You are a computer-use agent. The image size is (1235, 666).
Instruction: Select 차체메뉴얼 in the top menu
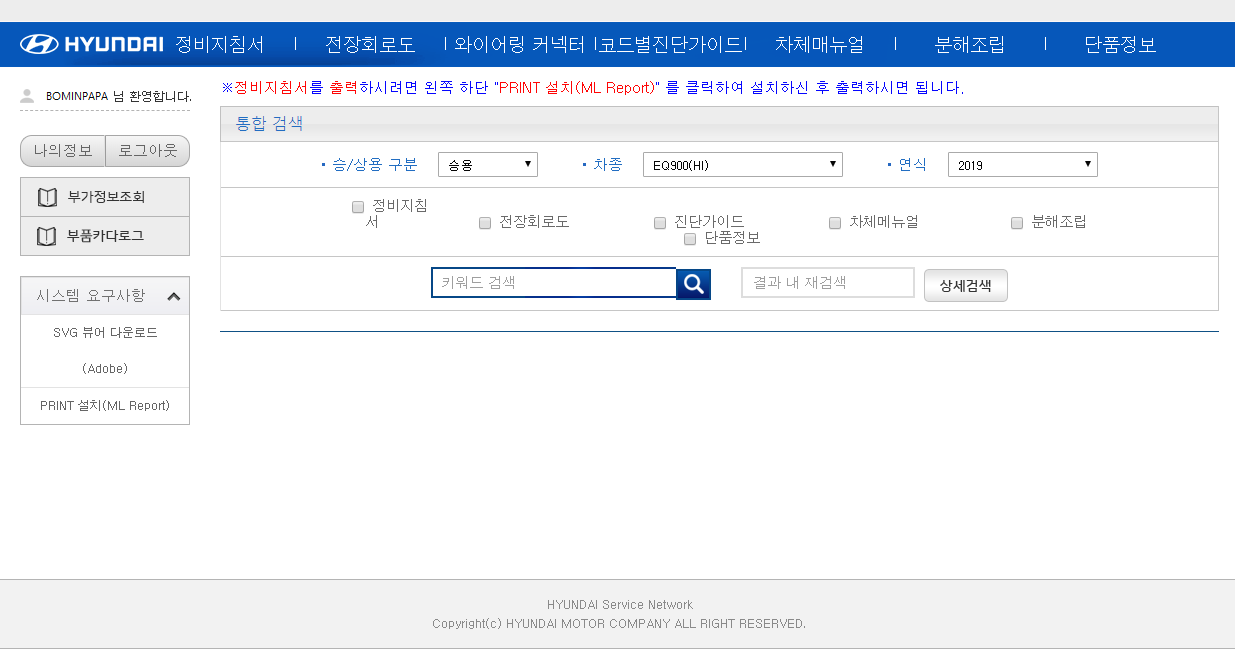tap(819, 44)
